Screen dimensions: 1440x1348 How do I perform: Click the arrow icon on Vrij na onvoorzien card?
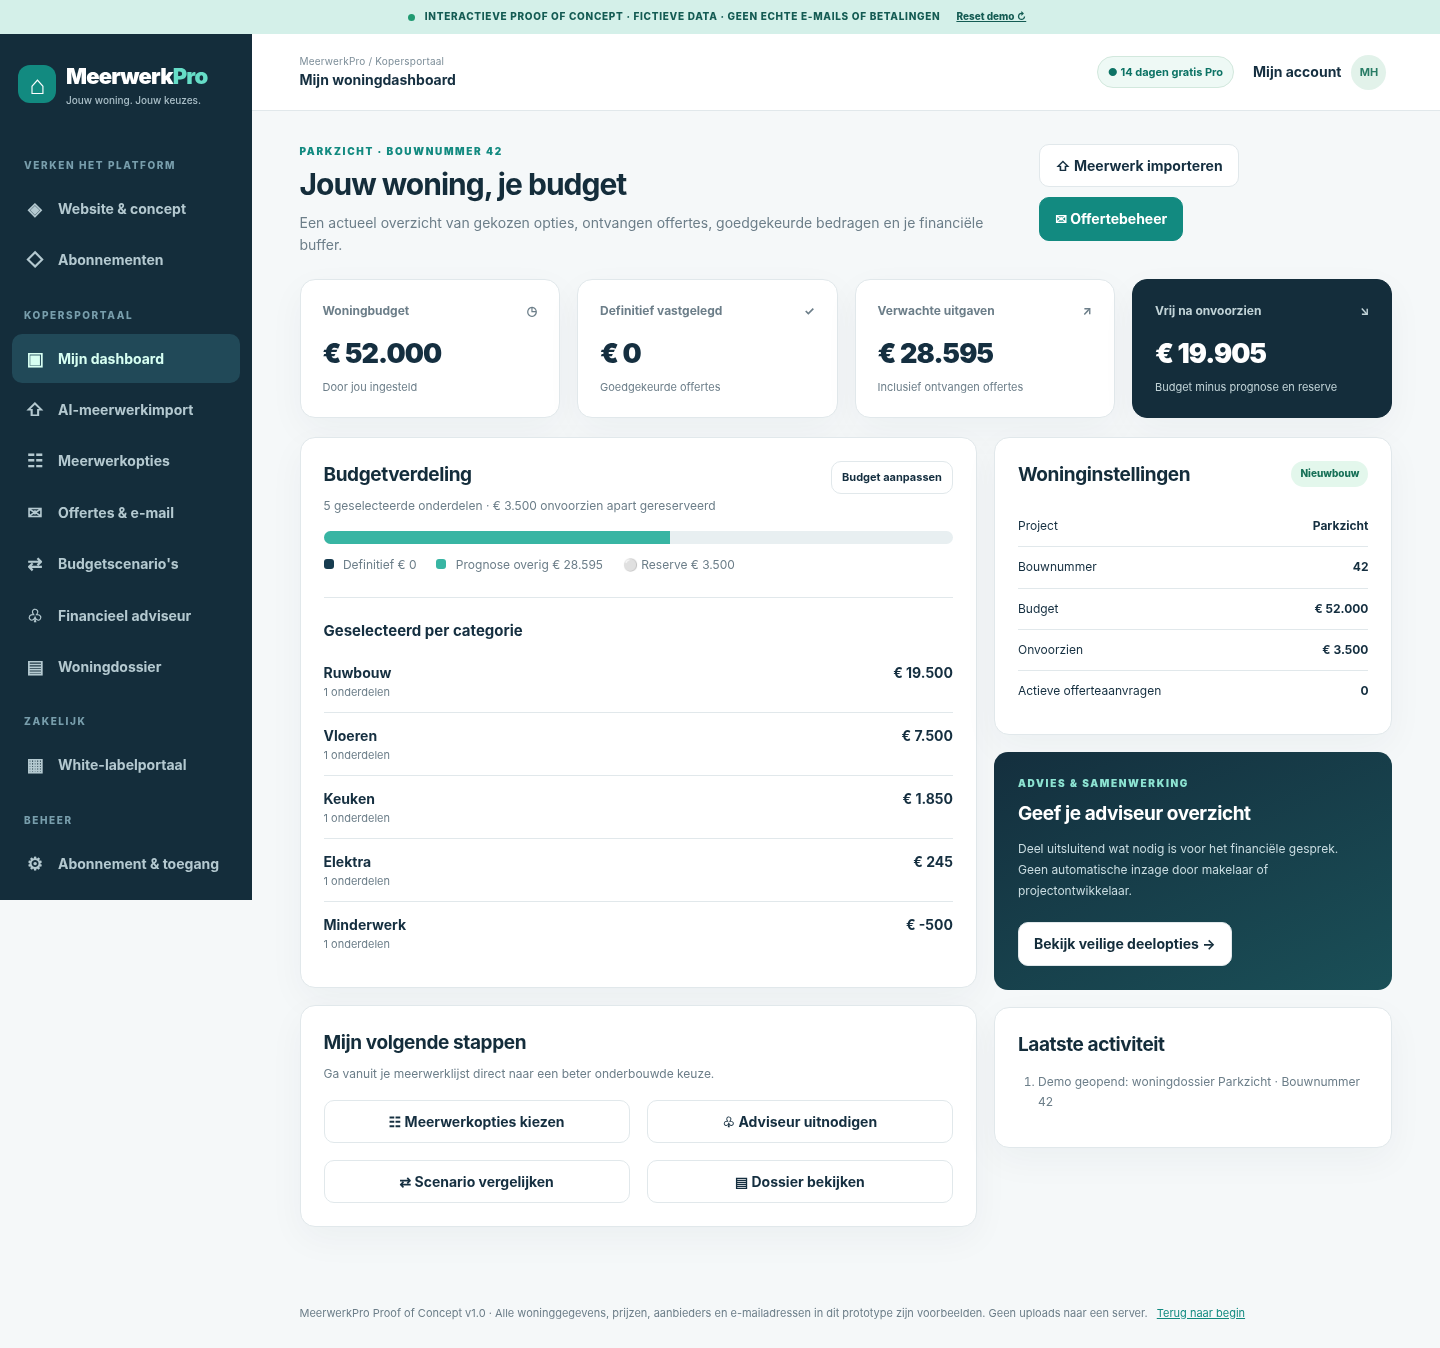(1364, 312)
